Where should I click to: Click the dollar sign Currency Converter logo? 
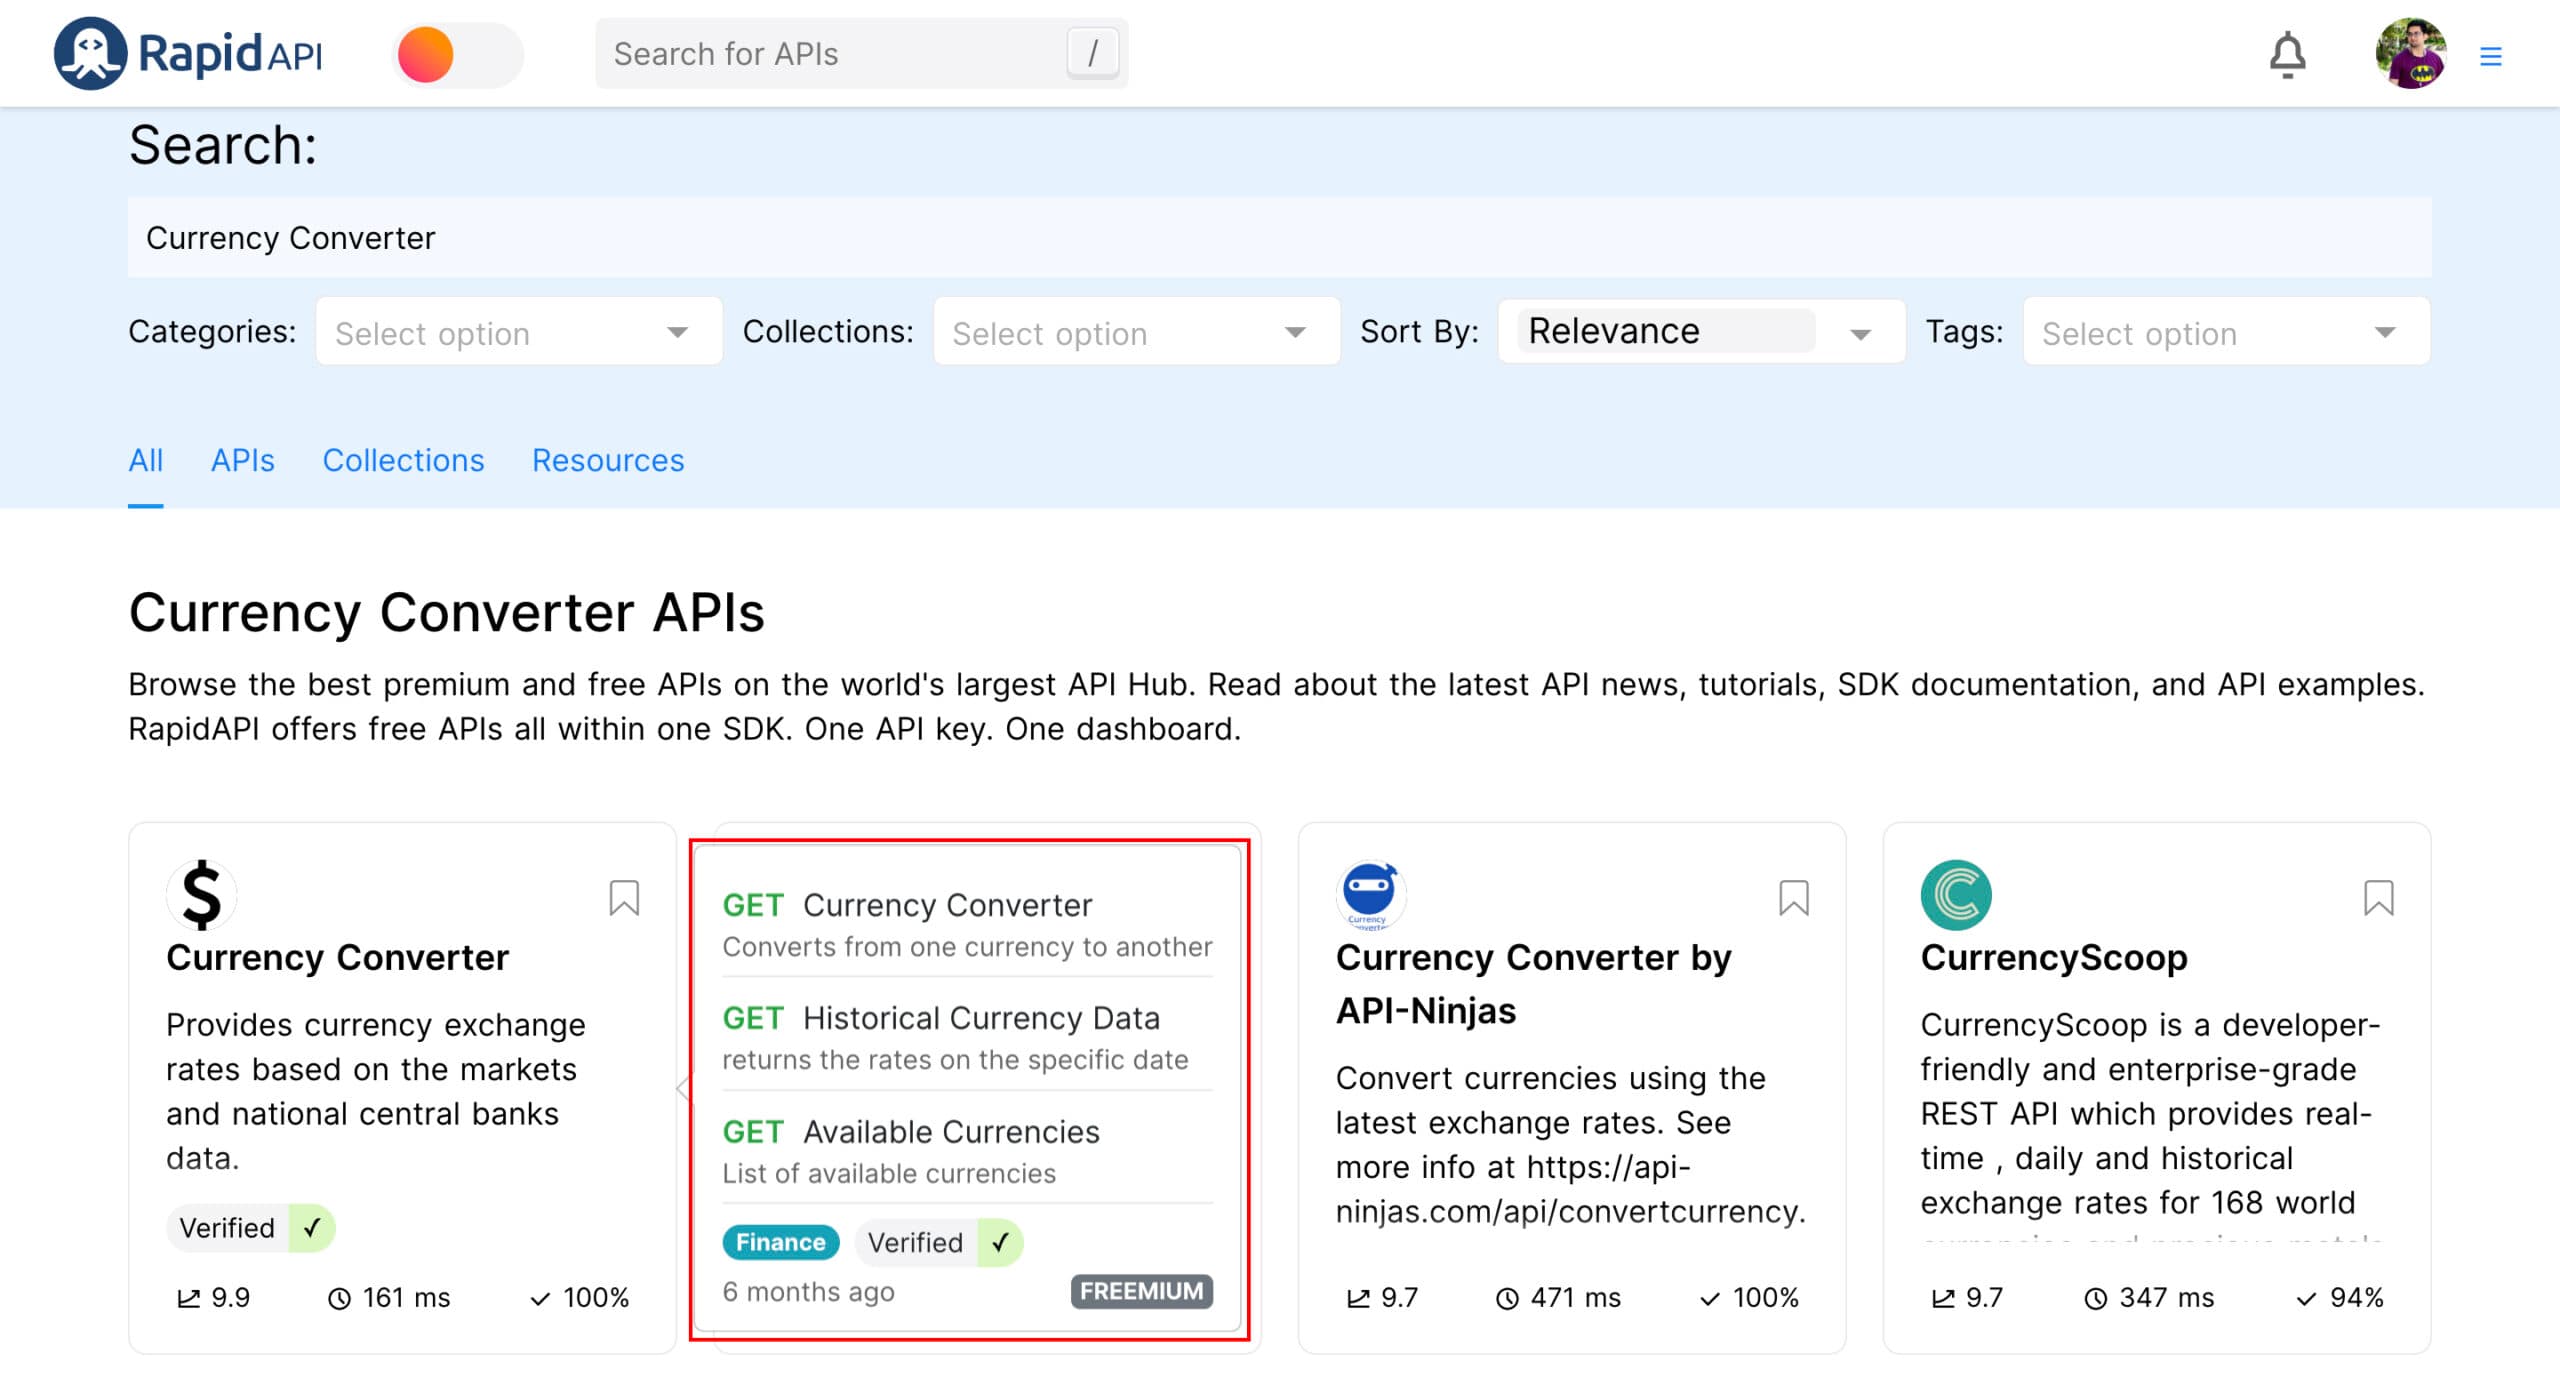[x=201, y=894]
